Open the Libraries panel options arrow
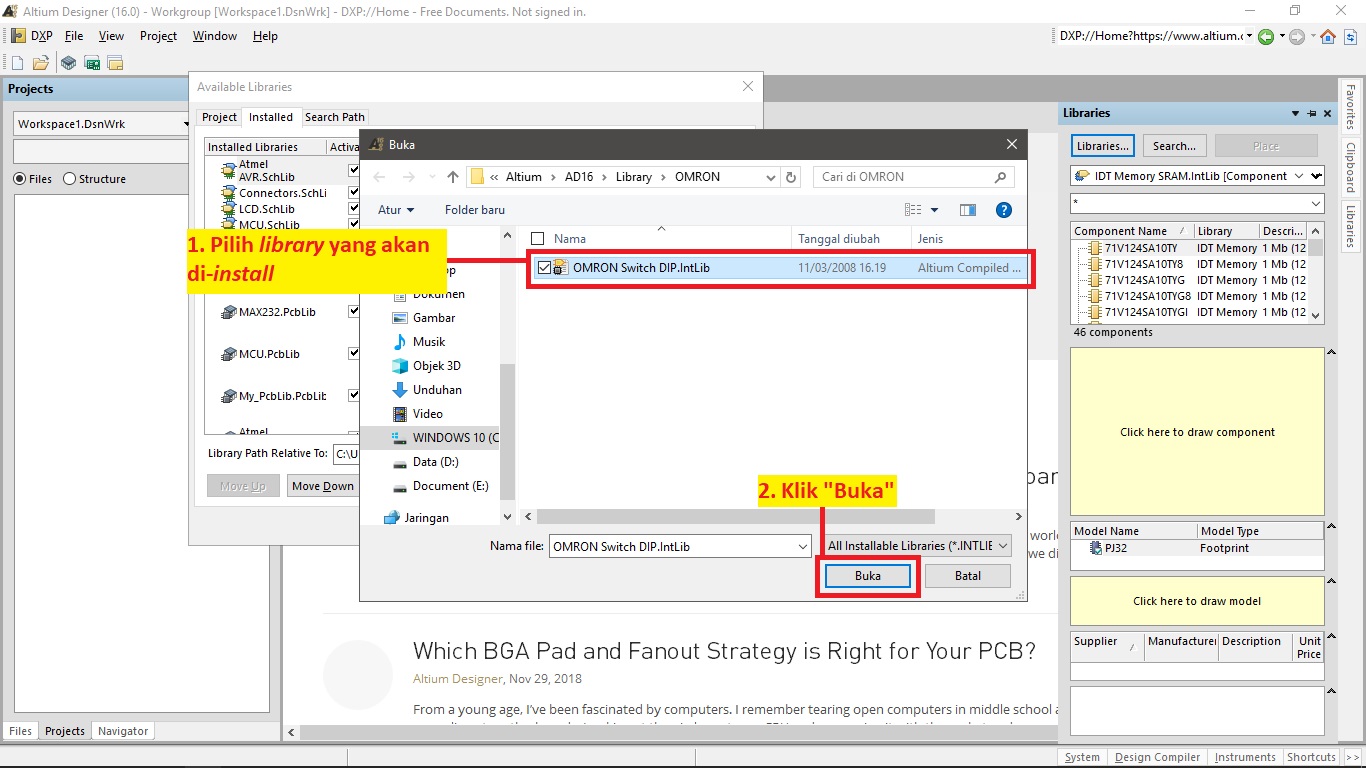Viewport: 1366px width, 768px height. 1295,113
